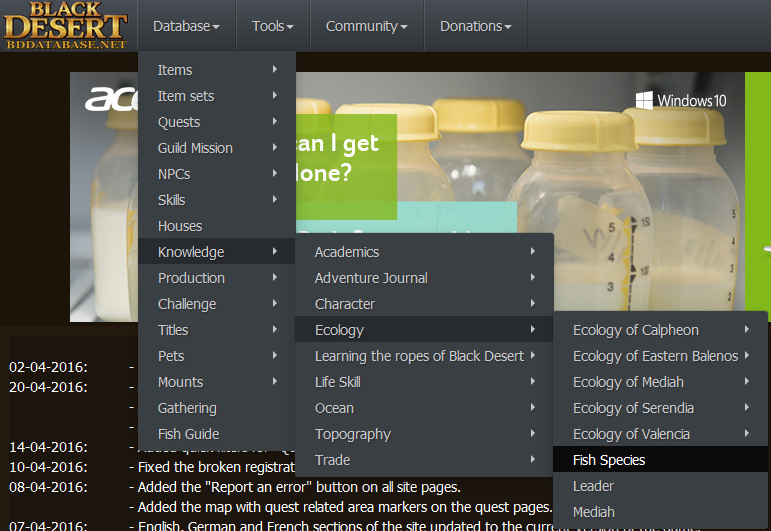Open Adventure Journal knowledge category
Viewport: 771px width, 531px height.
click(424, 278)
